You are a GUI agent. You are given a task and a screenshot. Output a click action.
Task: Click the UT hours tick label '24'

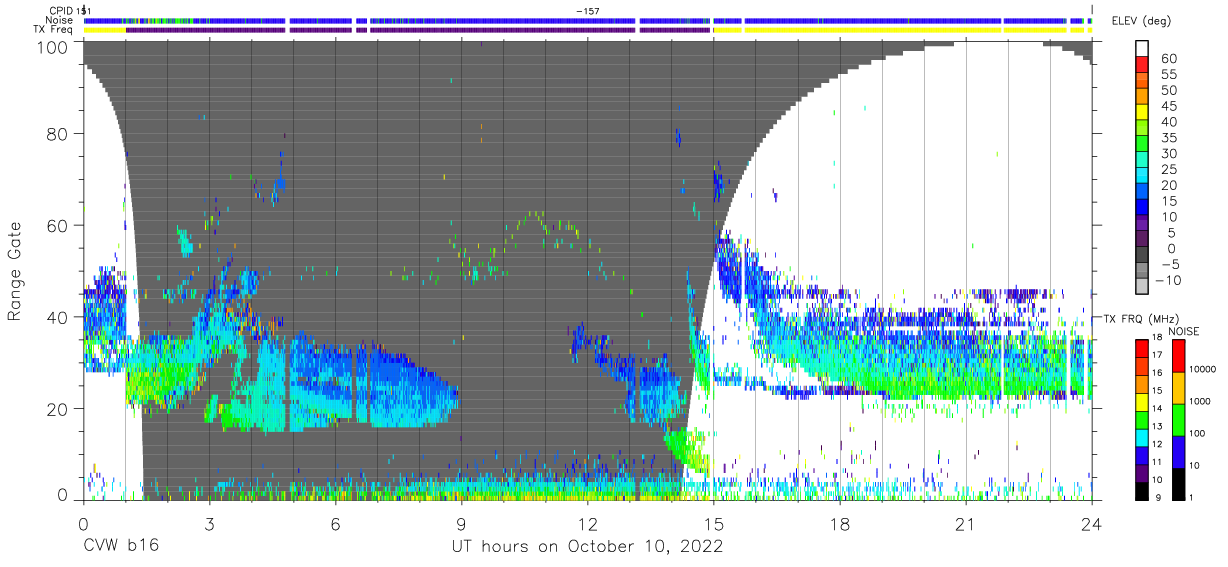coord(1092,523)
